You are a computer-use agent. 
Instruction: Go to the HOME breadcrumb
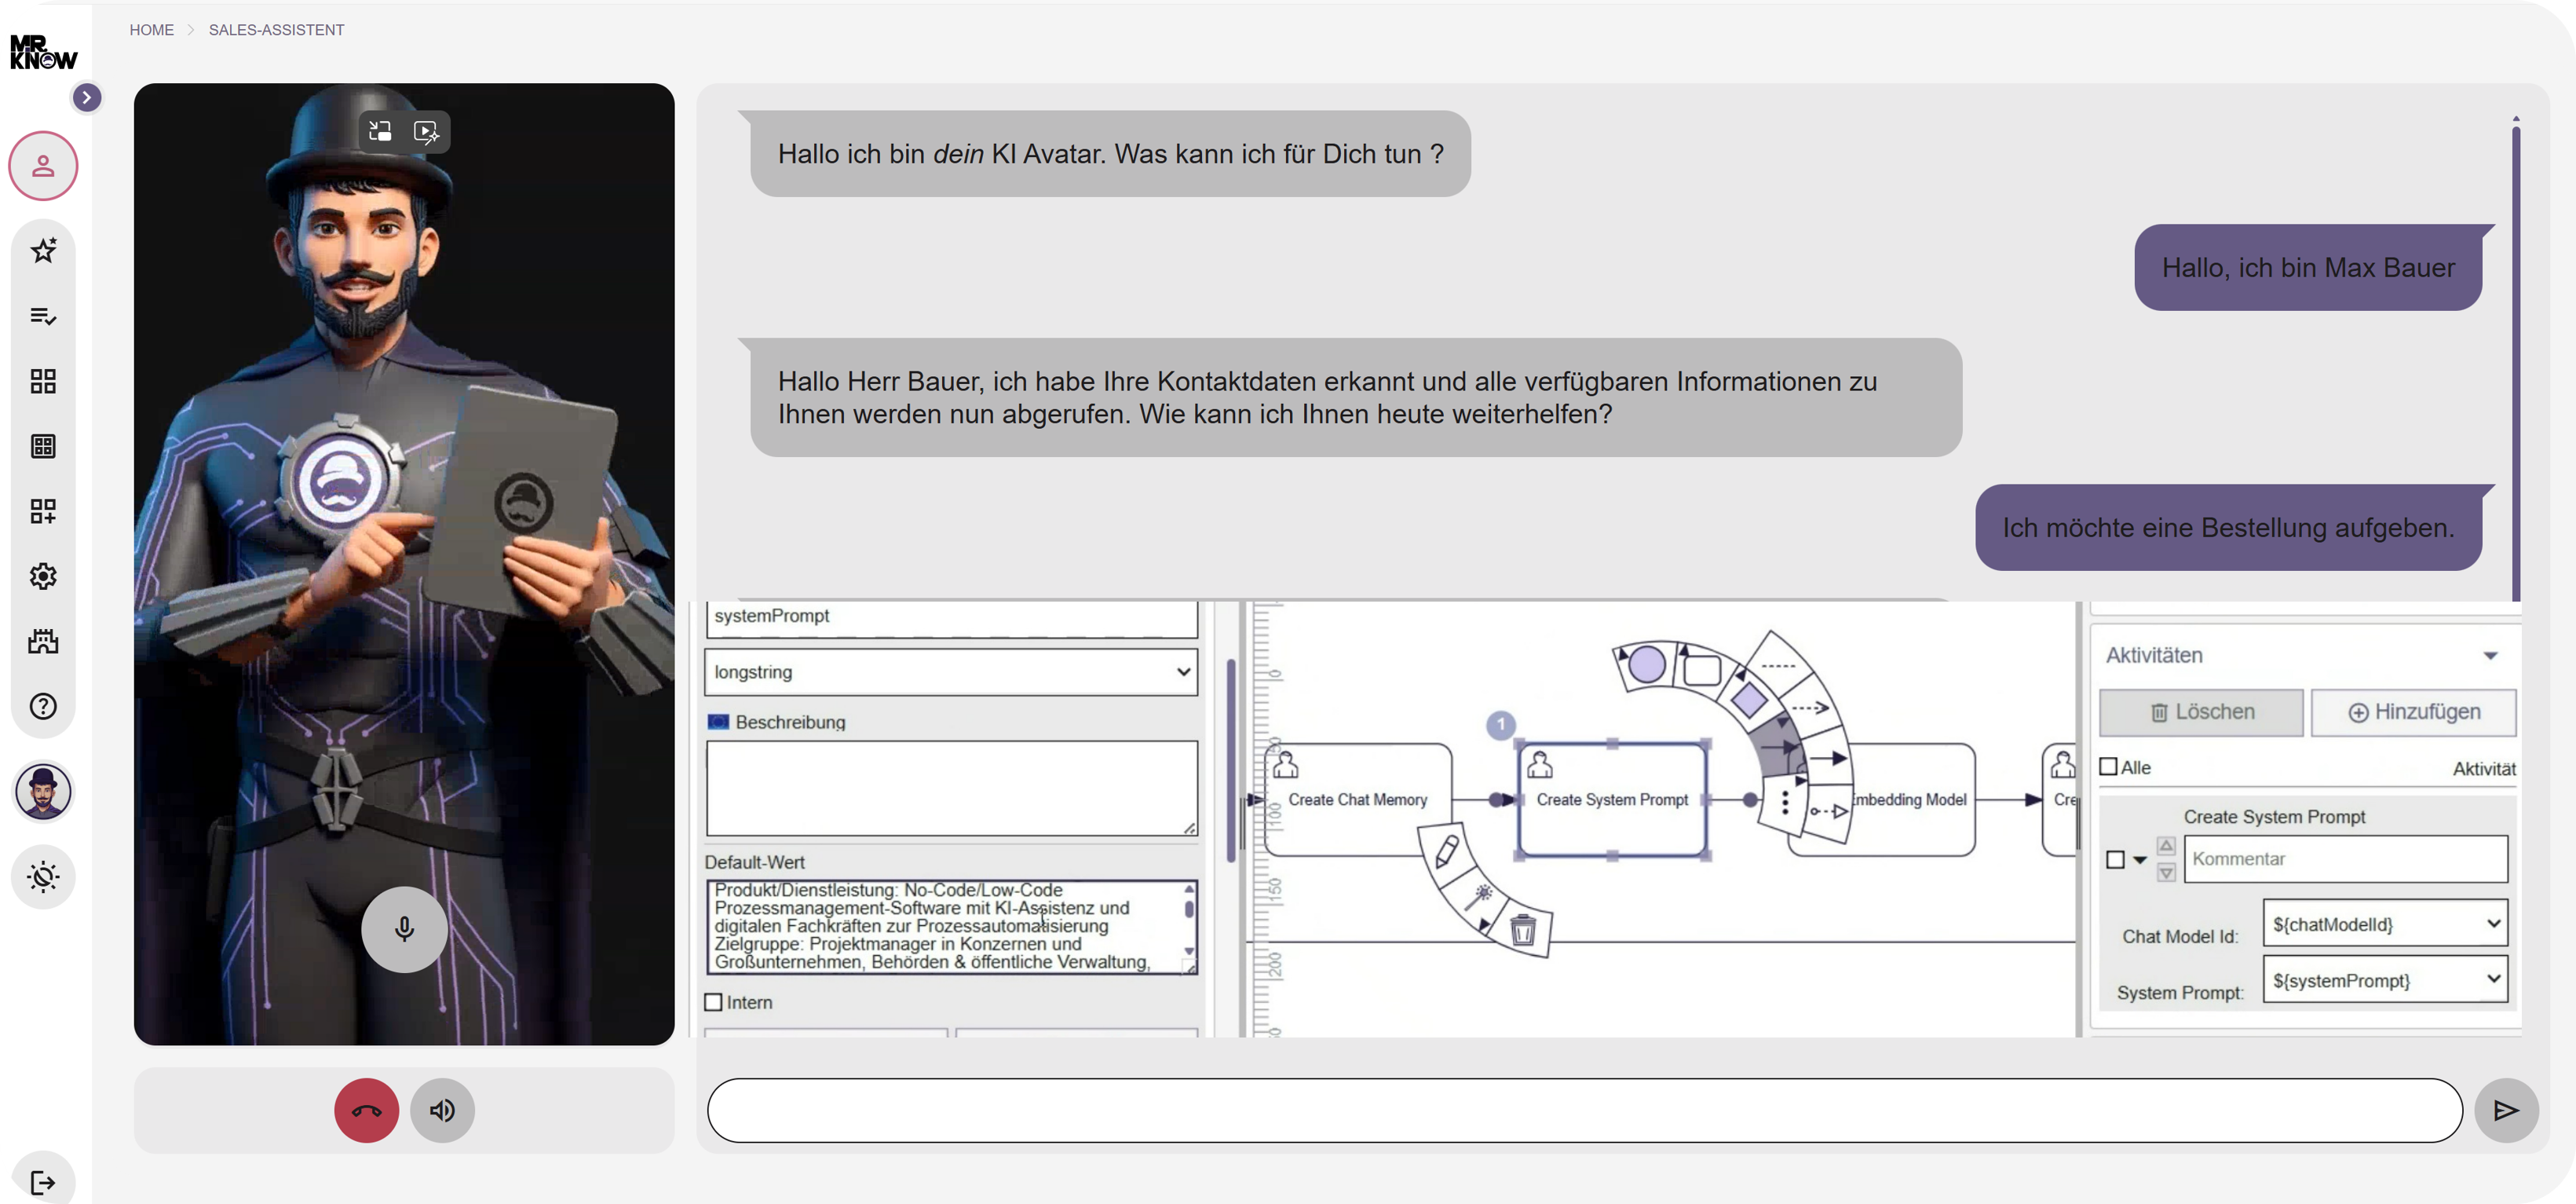pyautogui.click(x=151, y=30)
